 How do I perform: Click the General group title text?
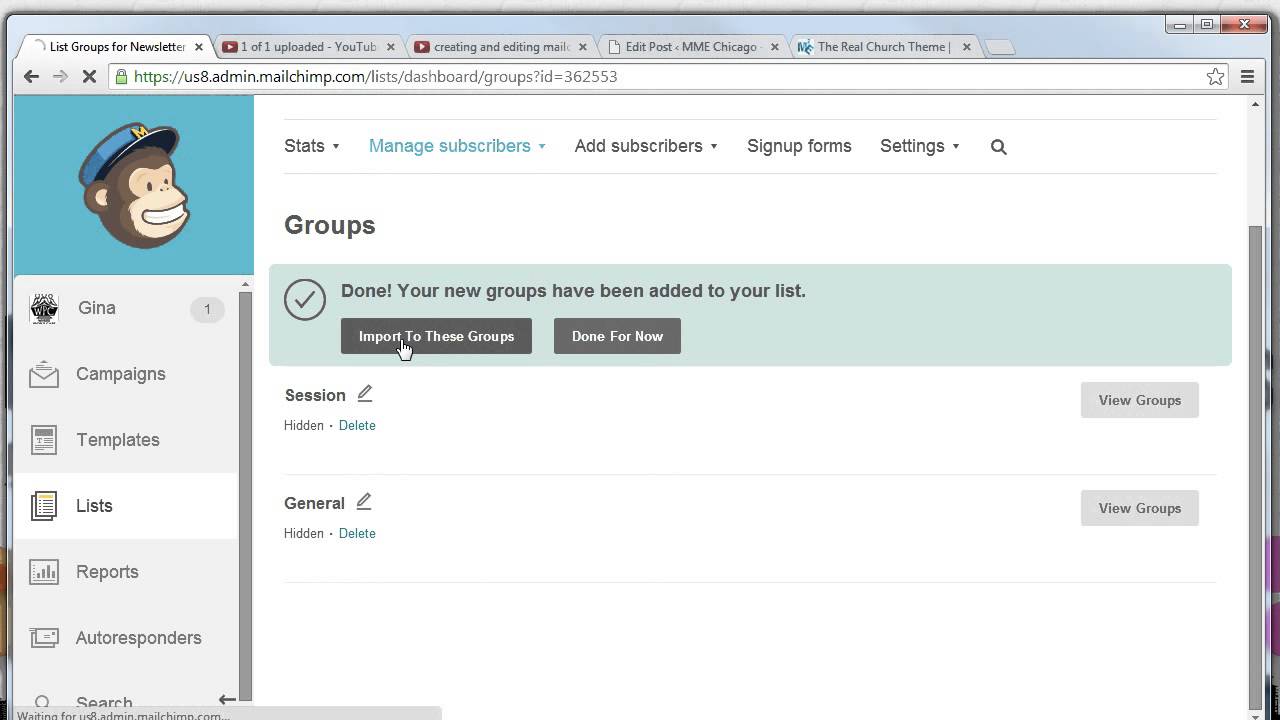tap(314, 503)
